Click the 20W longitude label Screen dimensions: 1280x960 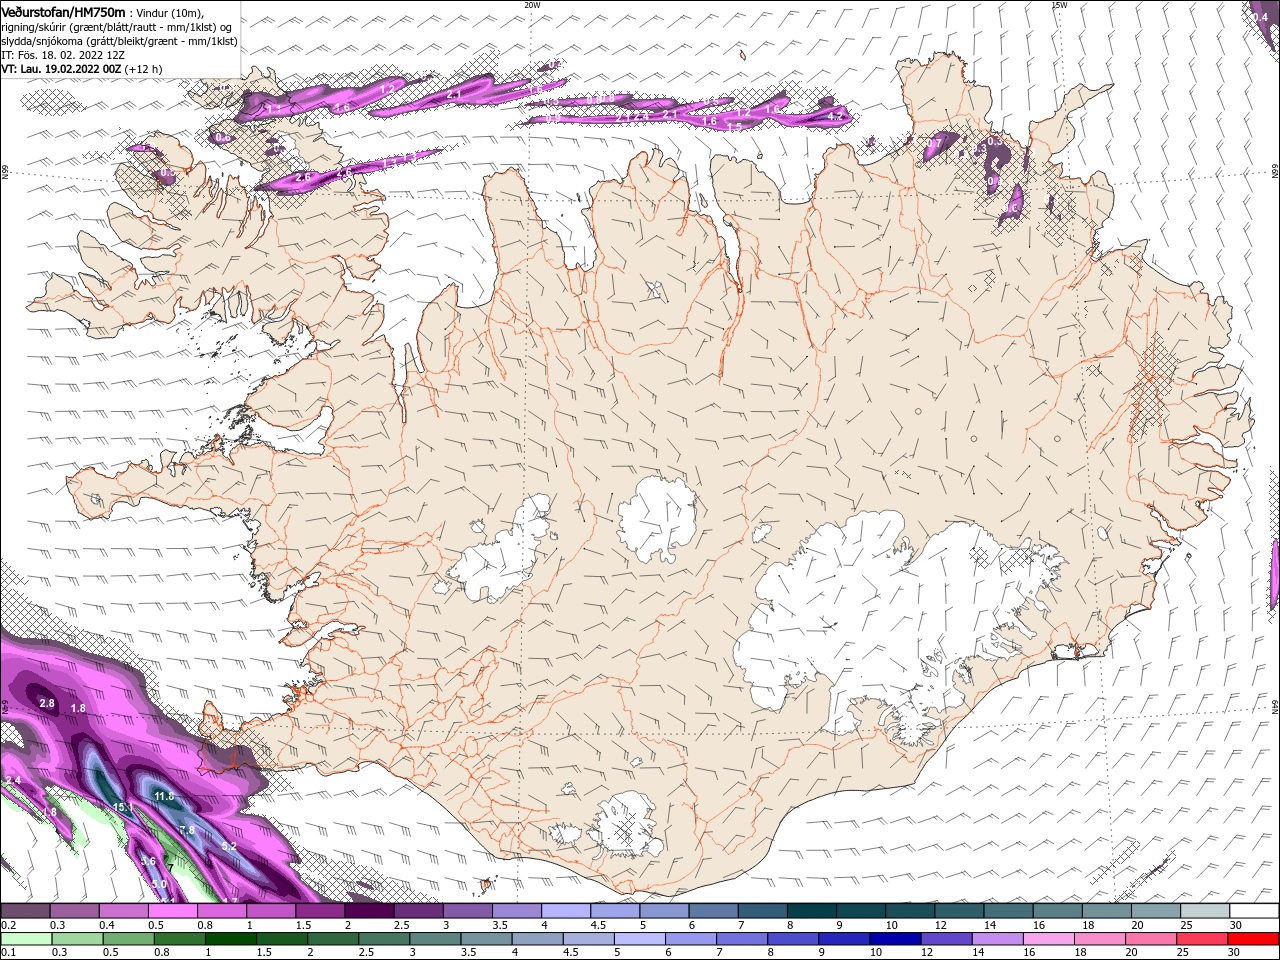point(532,5)
